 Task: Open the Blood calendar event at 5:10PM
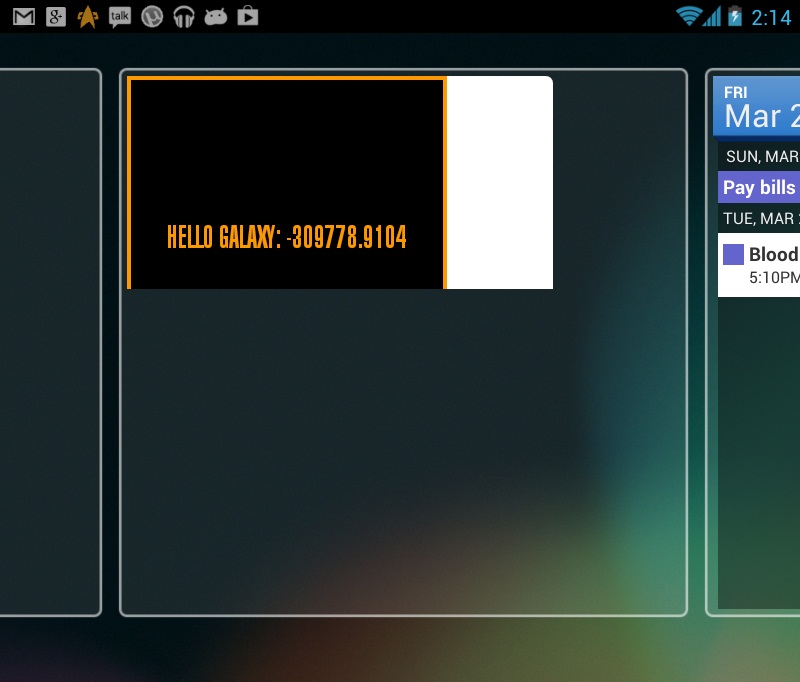(x=759, y=265)
